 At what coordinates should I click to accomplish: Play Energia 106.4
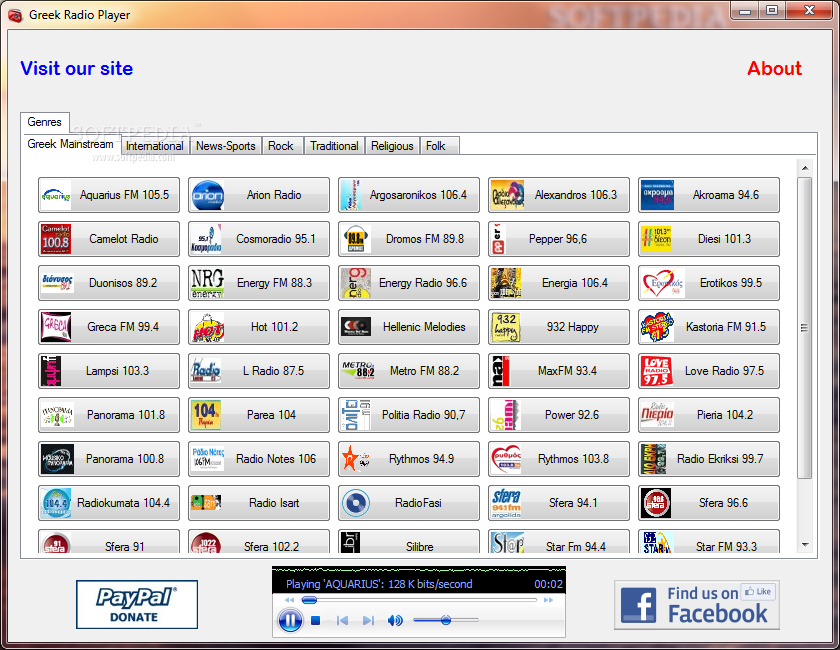(559, 283)
